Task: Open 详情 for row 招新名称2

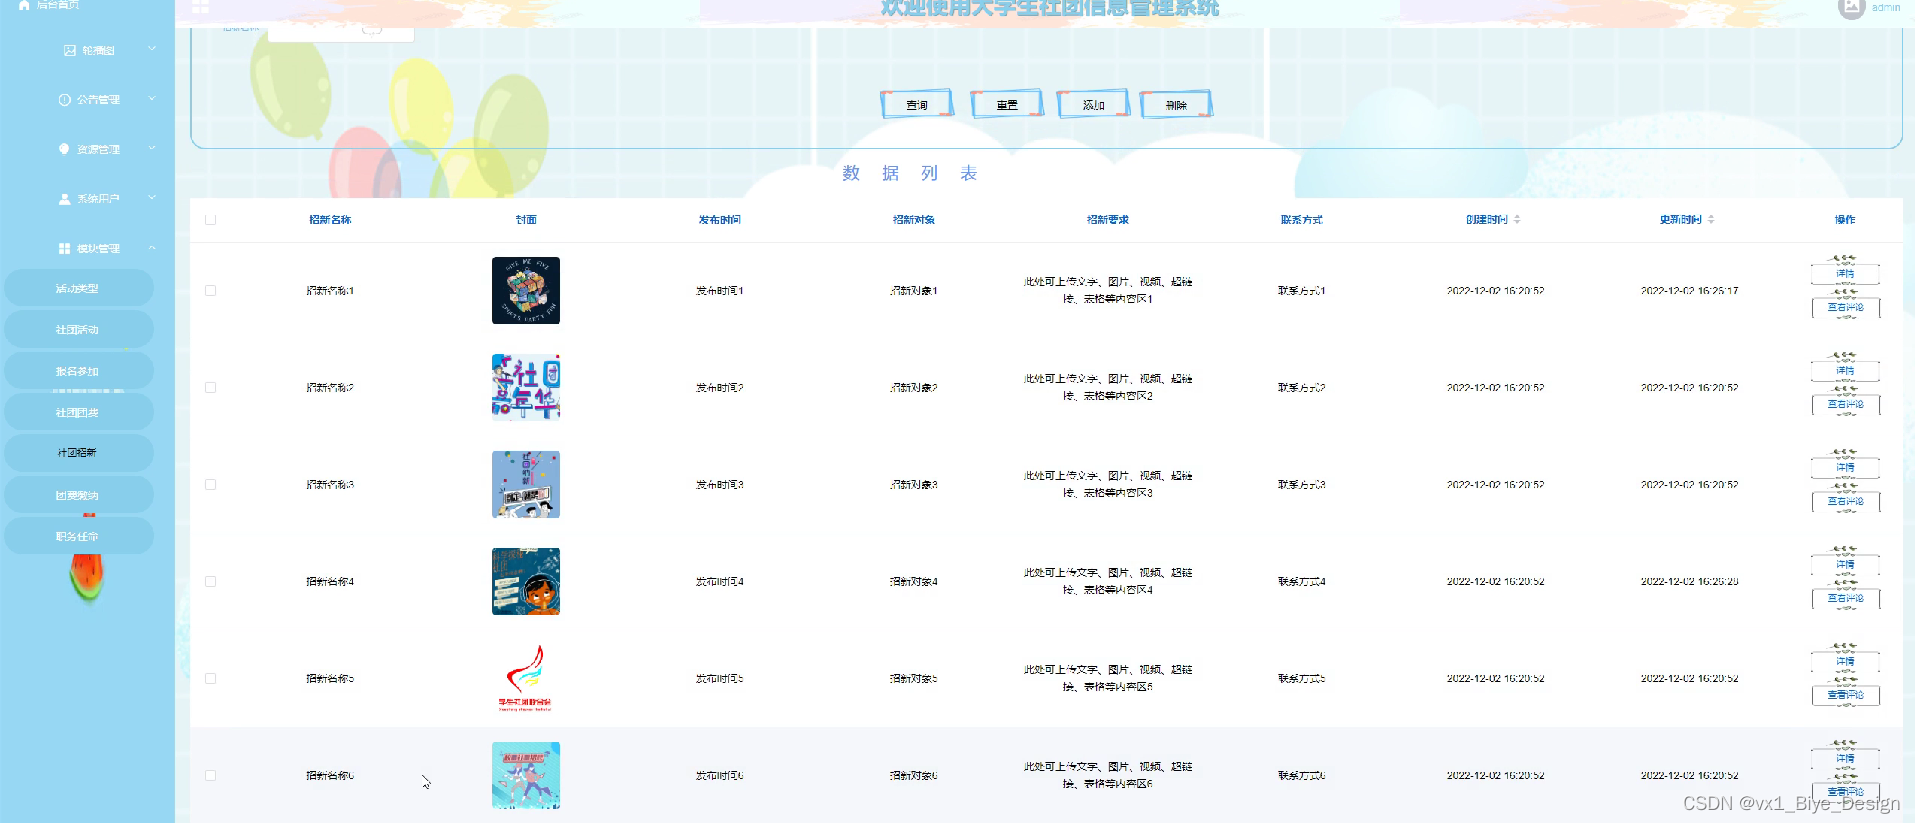Action: click(x=1845, y=370)
